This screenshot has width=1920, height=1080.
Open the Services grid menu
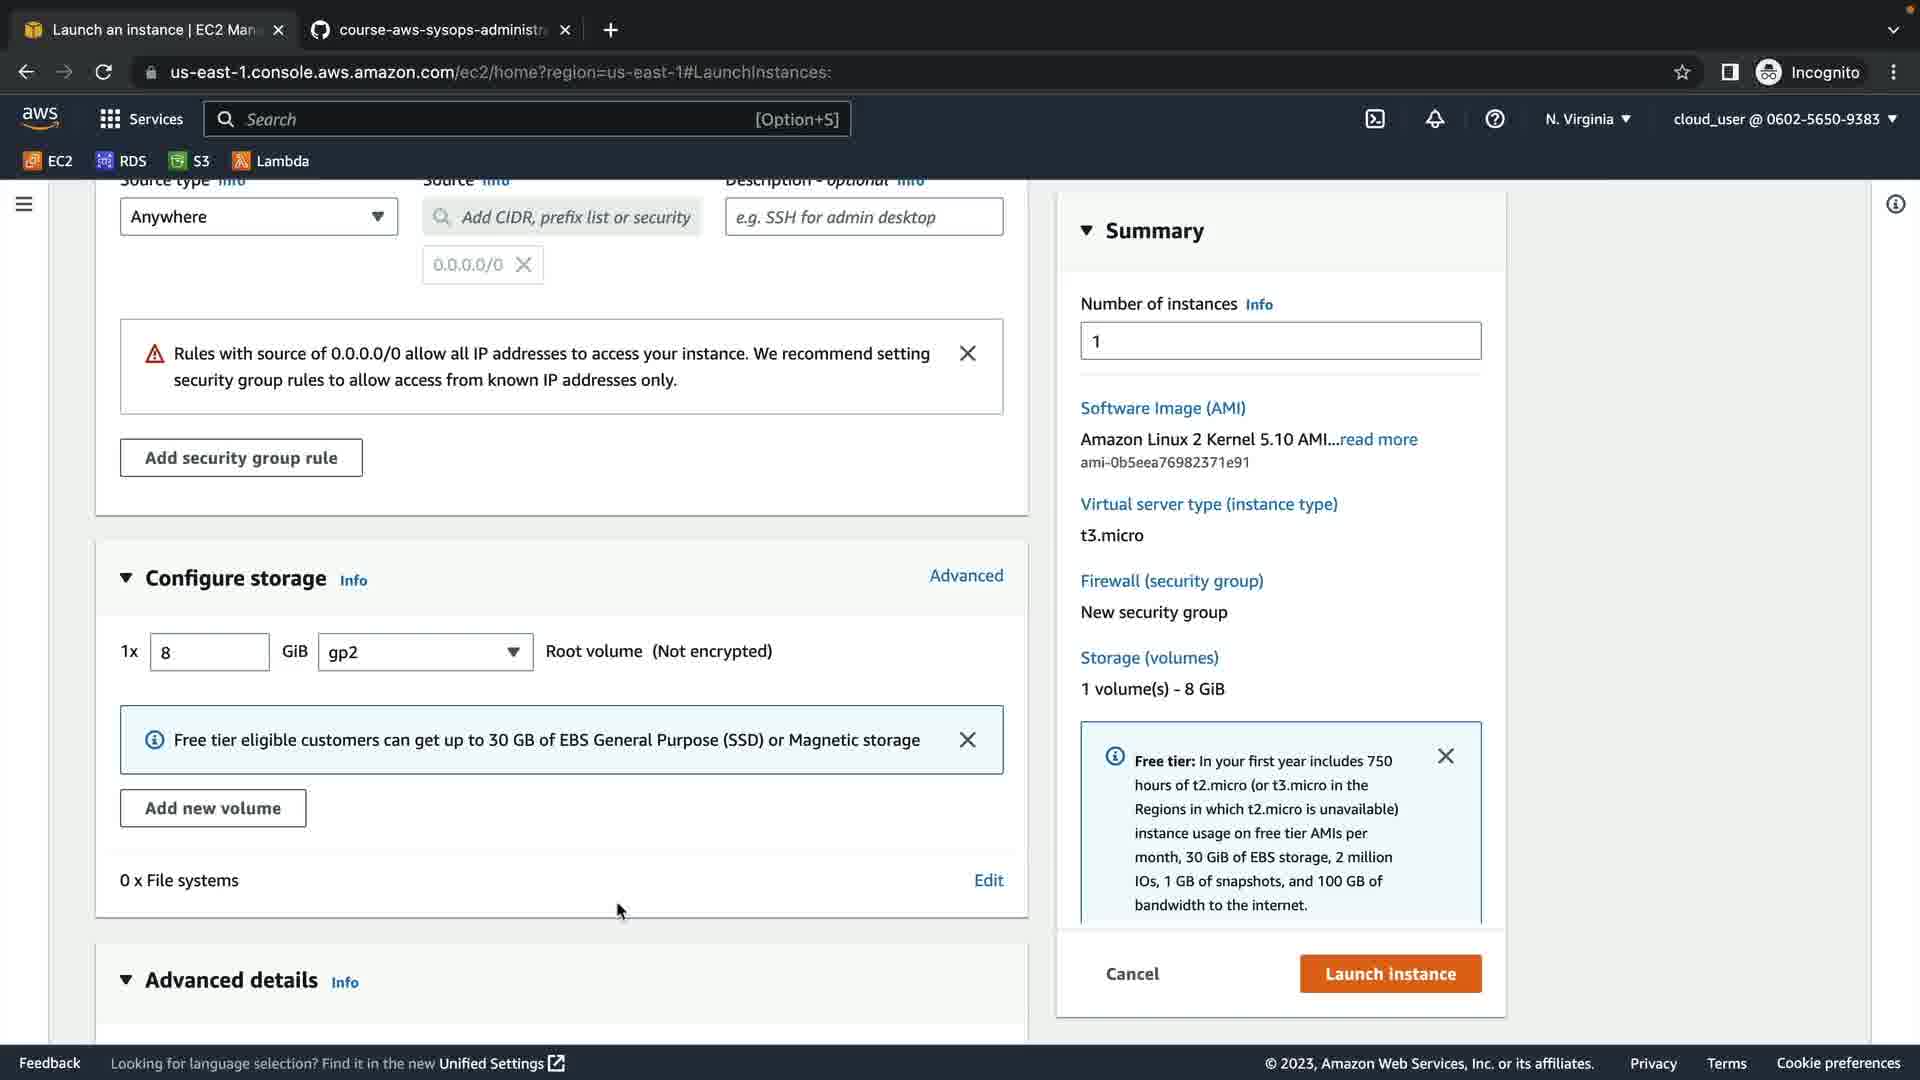141,119
